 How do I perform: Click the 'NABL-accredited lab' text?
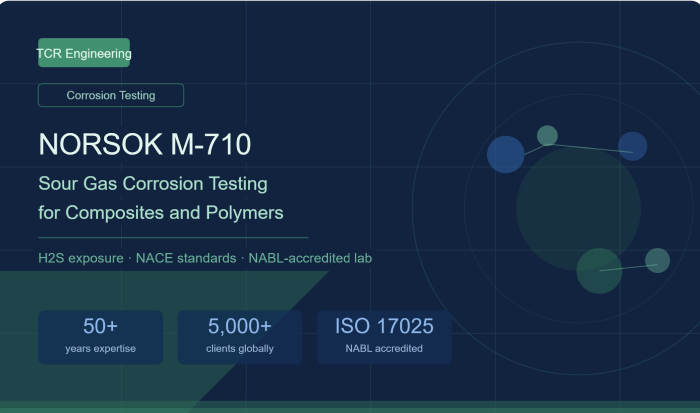point(310,258)
